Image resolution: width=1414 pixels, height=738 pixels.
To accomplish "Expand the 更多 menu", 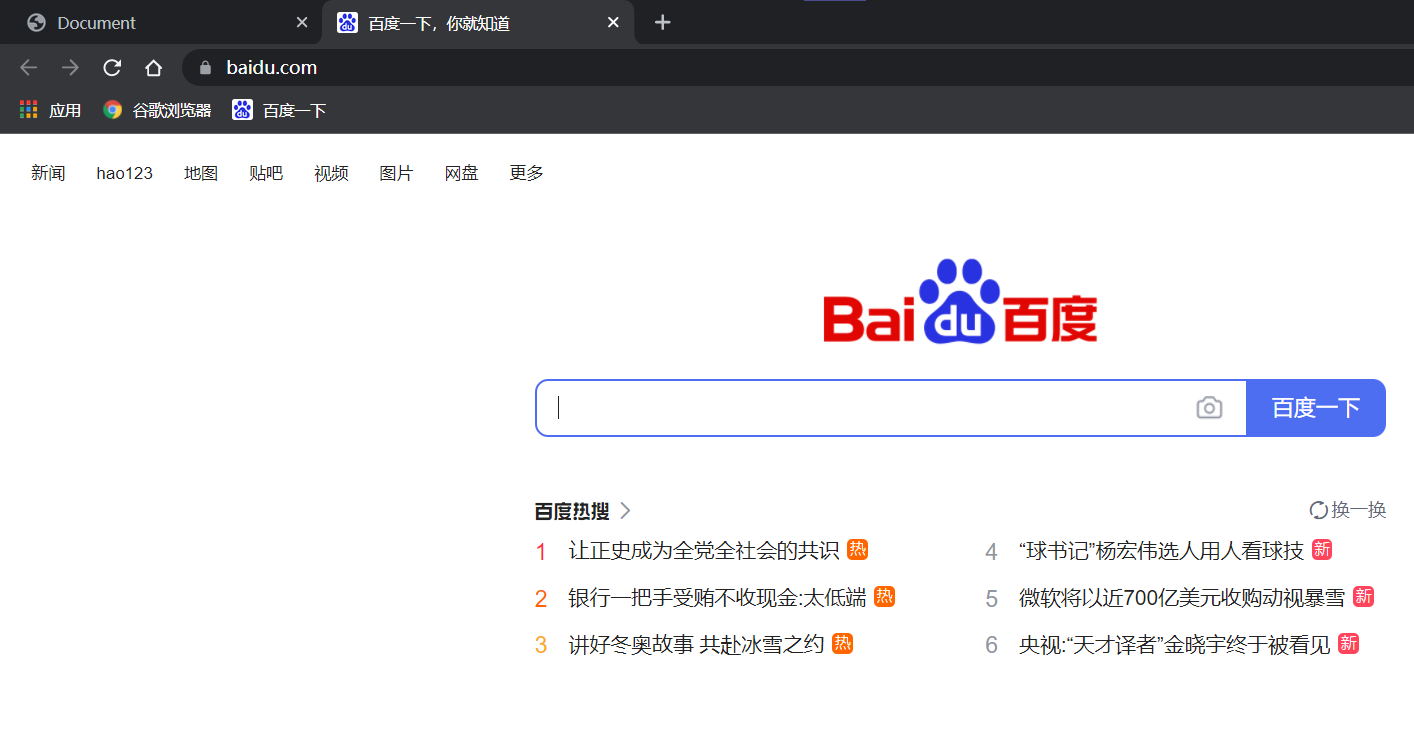I will (526, 172).
